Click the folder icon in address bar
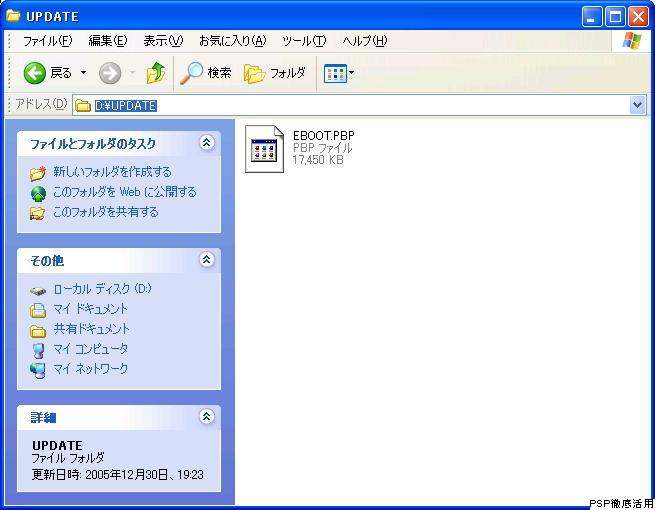This screenshot has height=510, width=655. point(83,106)
